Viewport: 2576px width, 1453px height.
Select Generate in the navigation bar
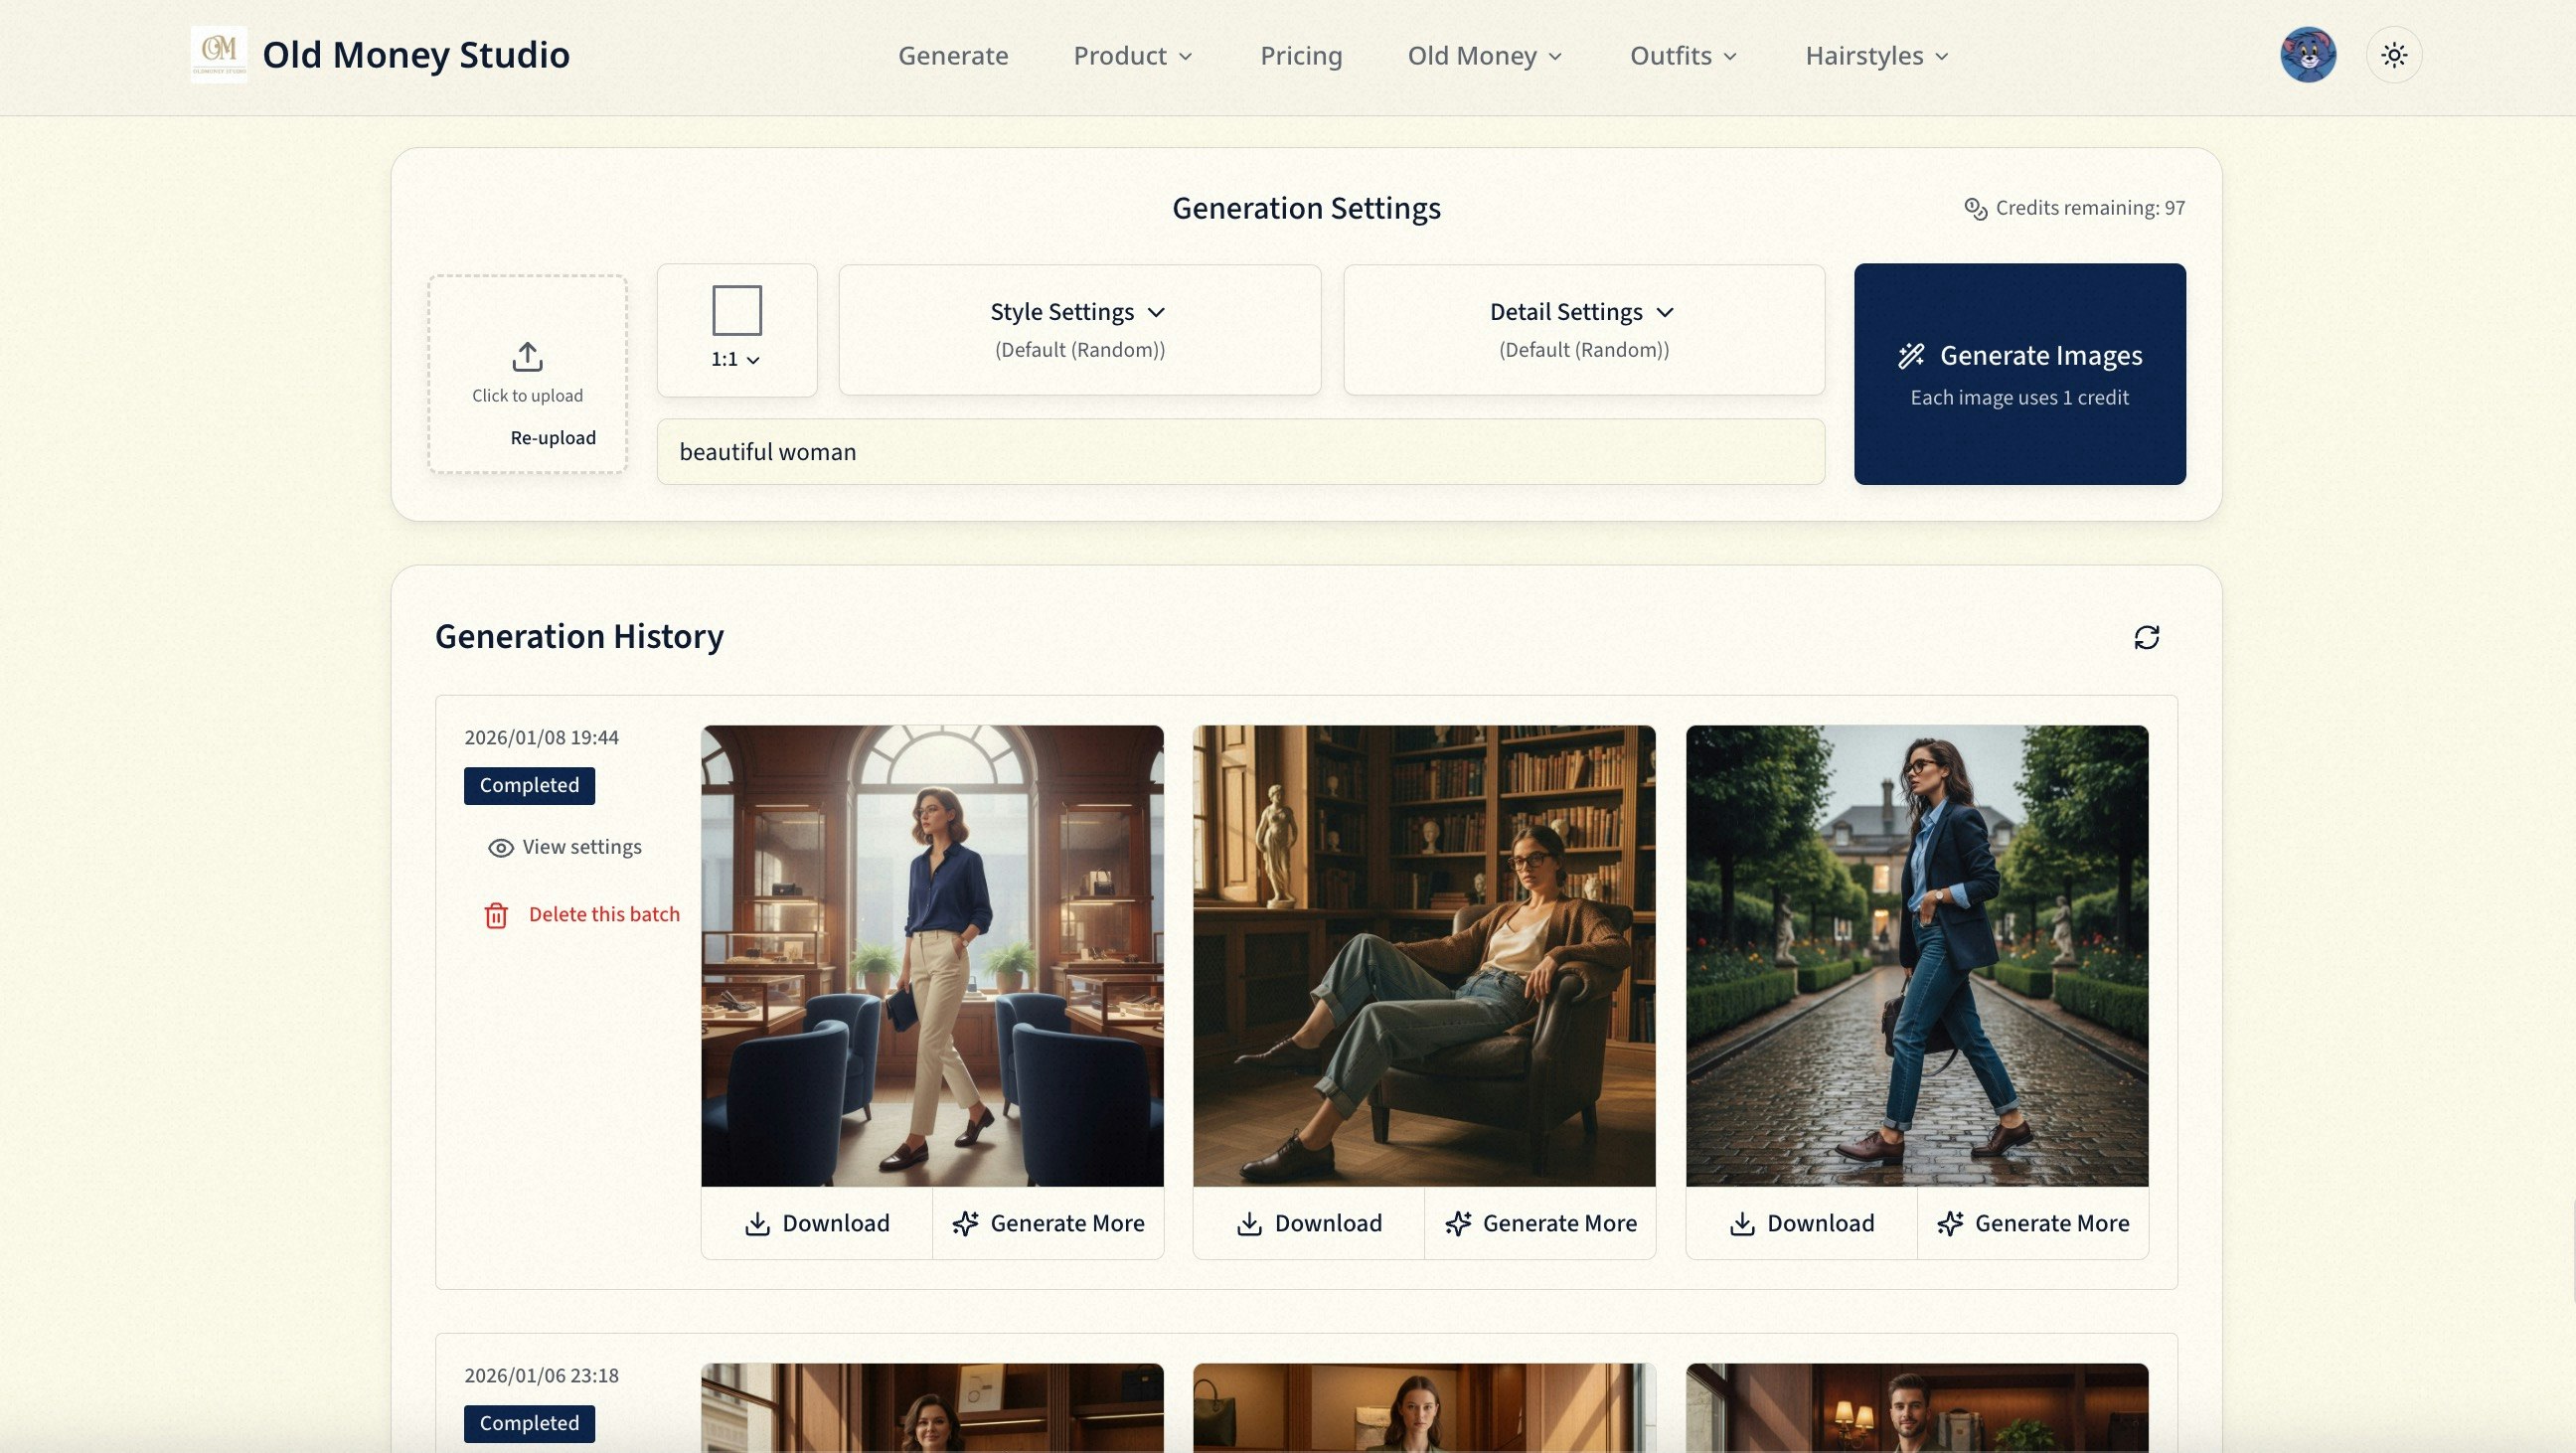click(x=952, y=56)
